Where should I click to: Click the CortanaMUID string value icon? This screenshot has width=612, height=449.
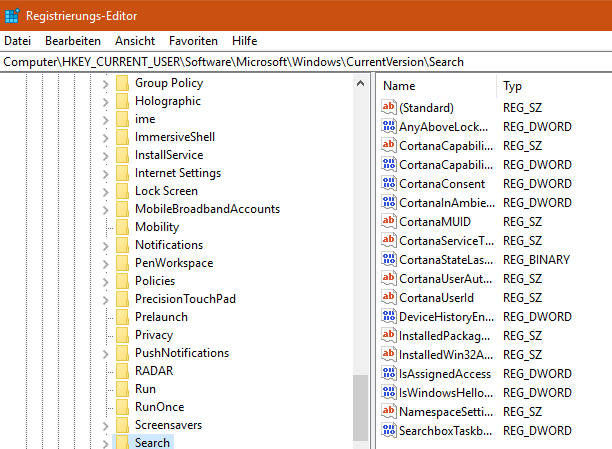pyautogui.click(x=389, y=221)
